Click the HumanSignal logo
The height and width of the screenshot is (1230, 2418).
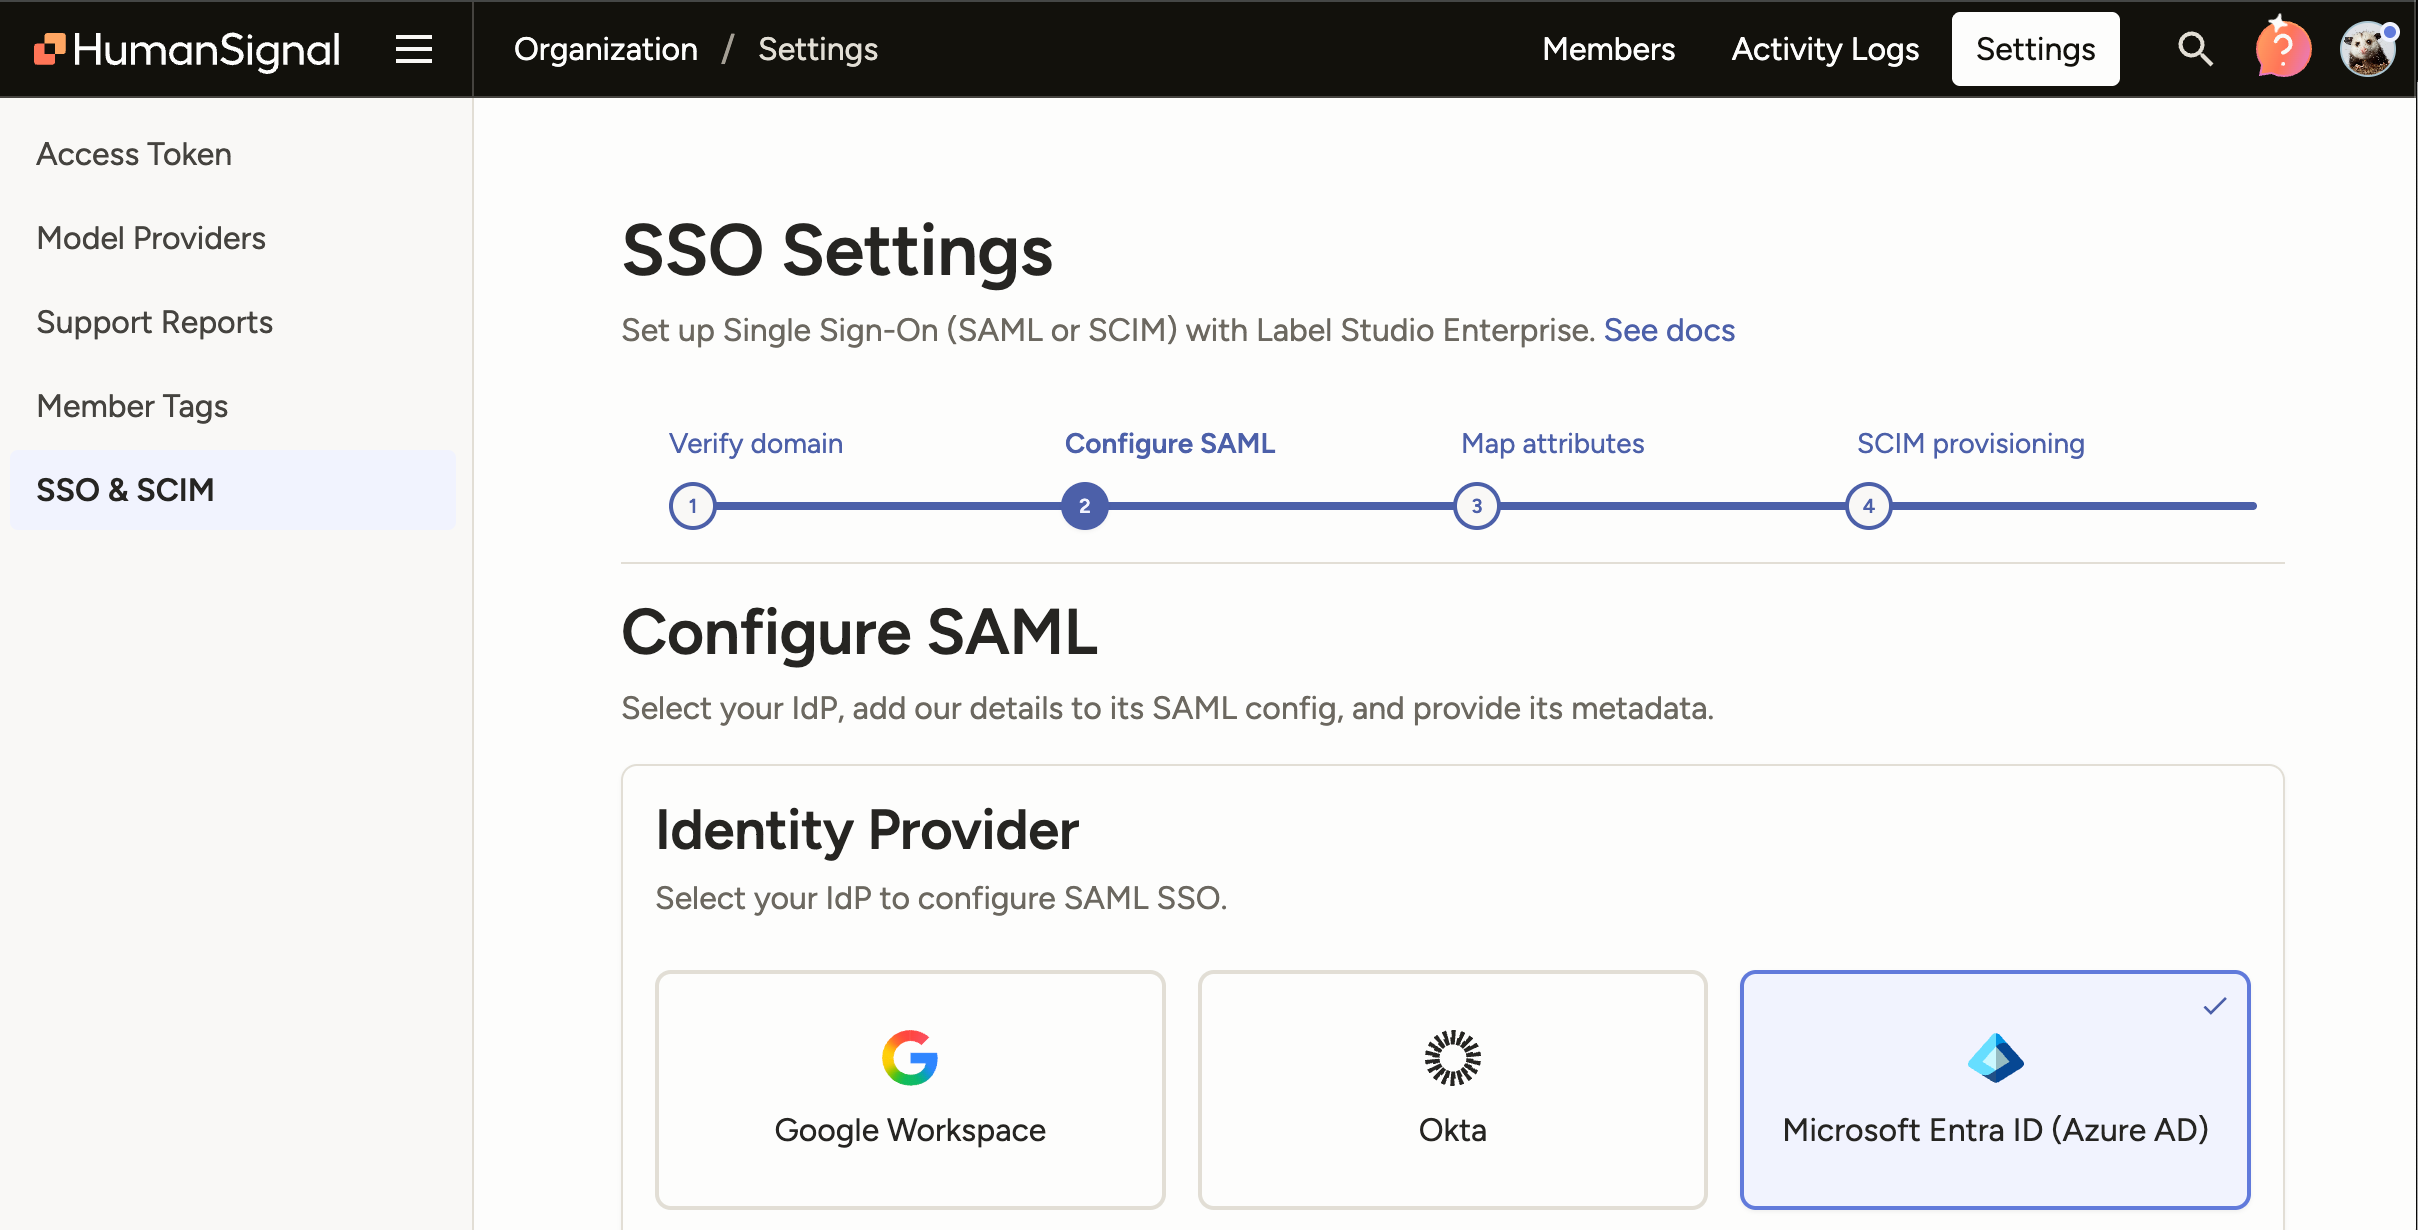click(x=188, y=49)
